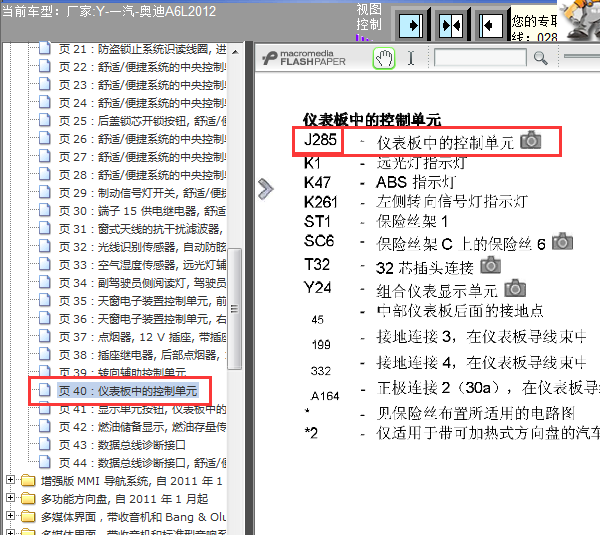Click the tree panel vertical scrollbar
This screenshot has width=600, height=535.
(236, 250)
